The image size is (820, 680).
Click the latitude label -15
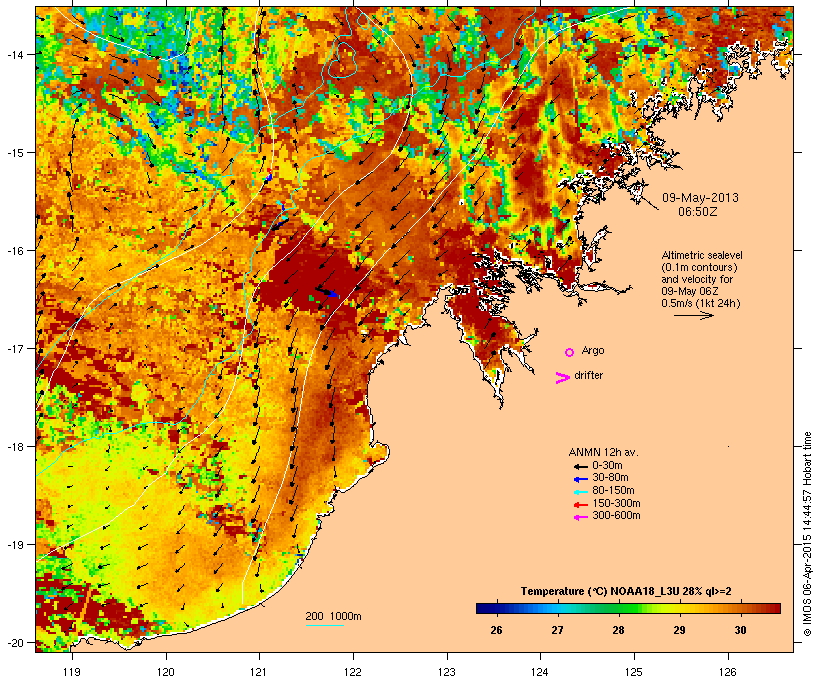point(15,153)
